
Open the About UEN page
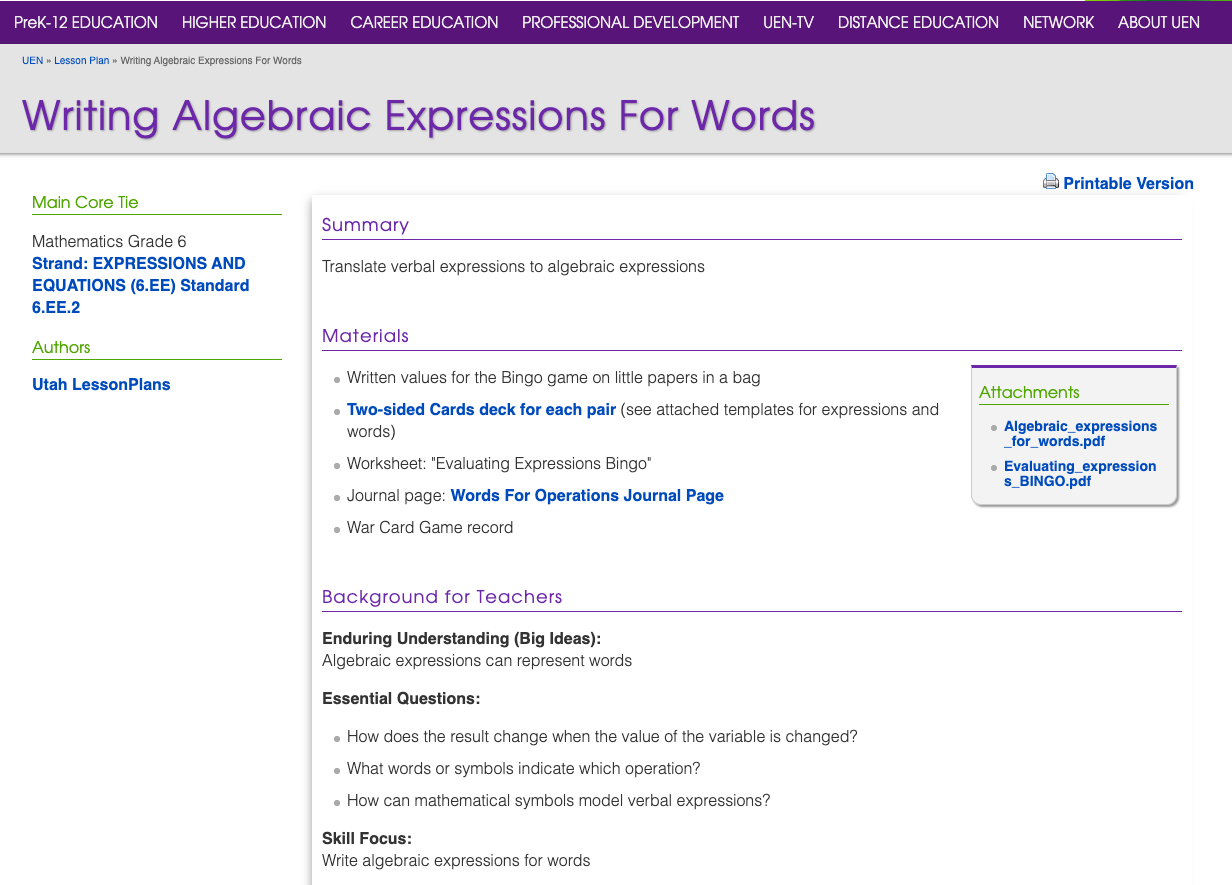(1159, 22)
